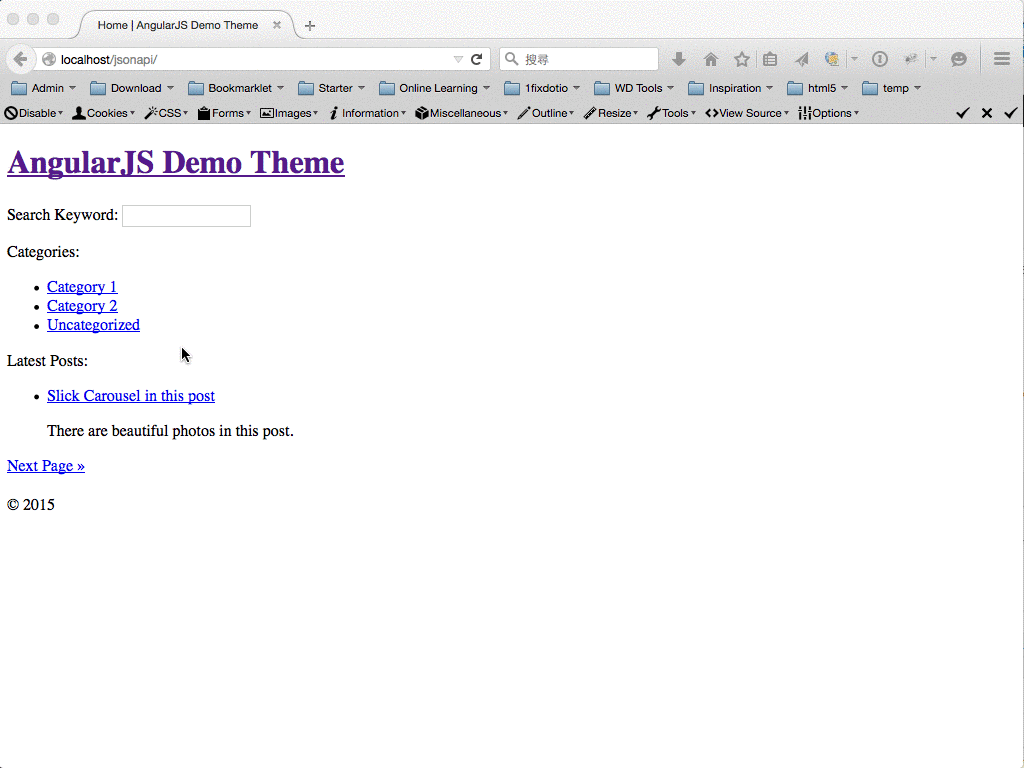Click the colorful globe extension icon
The width and height of the screenshot is (1024, 768).
(831, 59)
